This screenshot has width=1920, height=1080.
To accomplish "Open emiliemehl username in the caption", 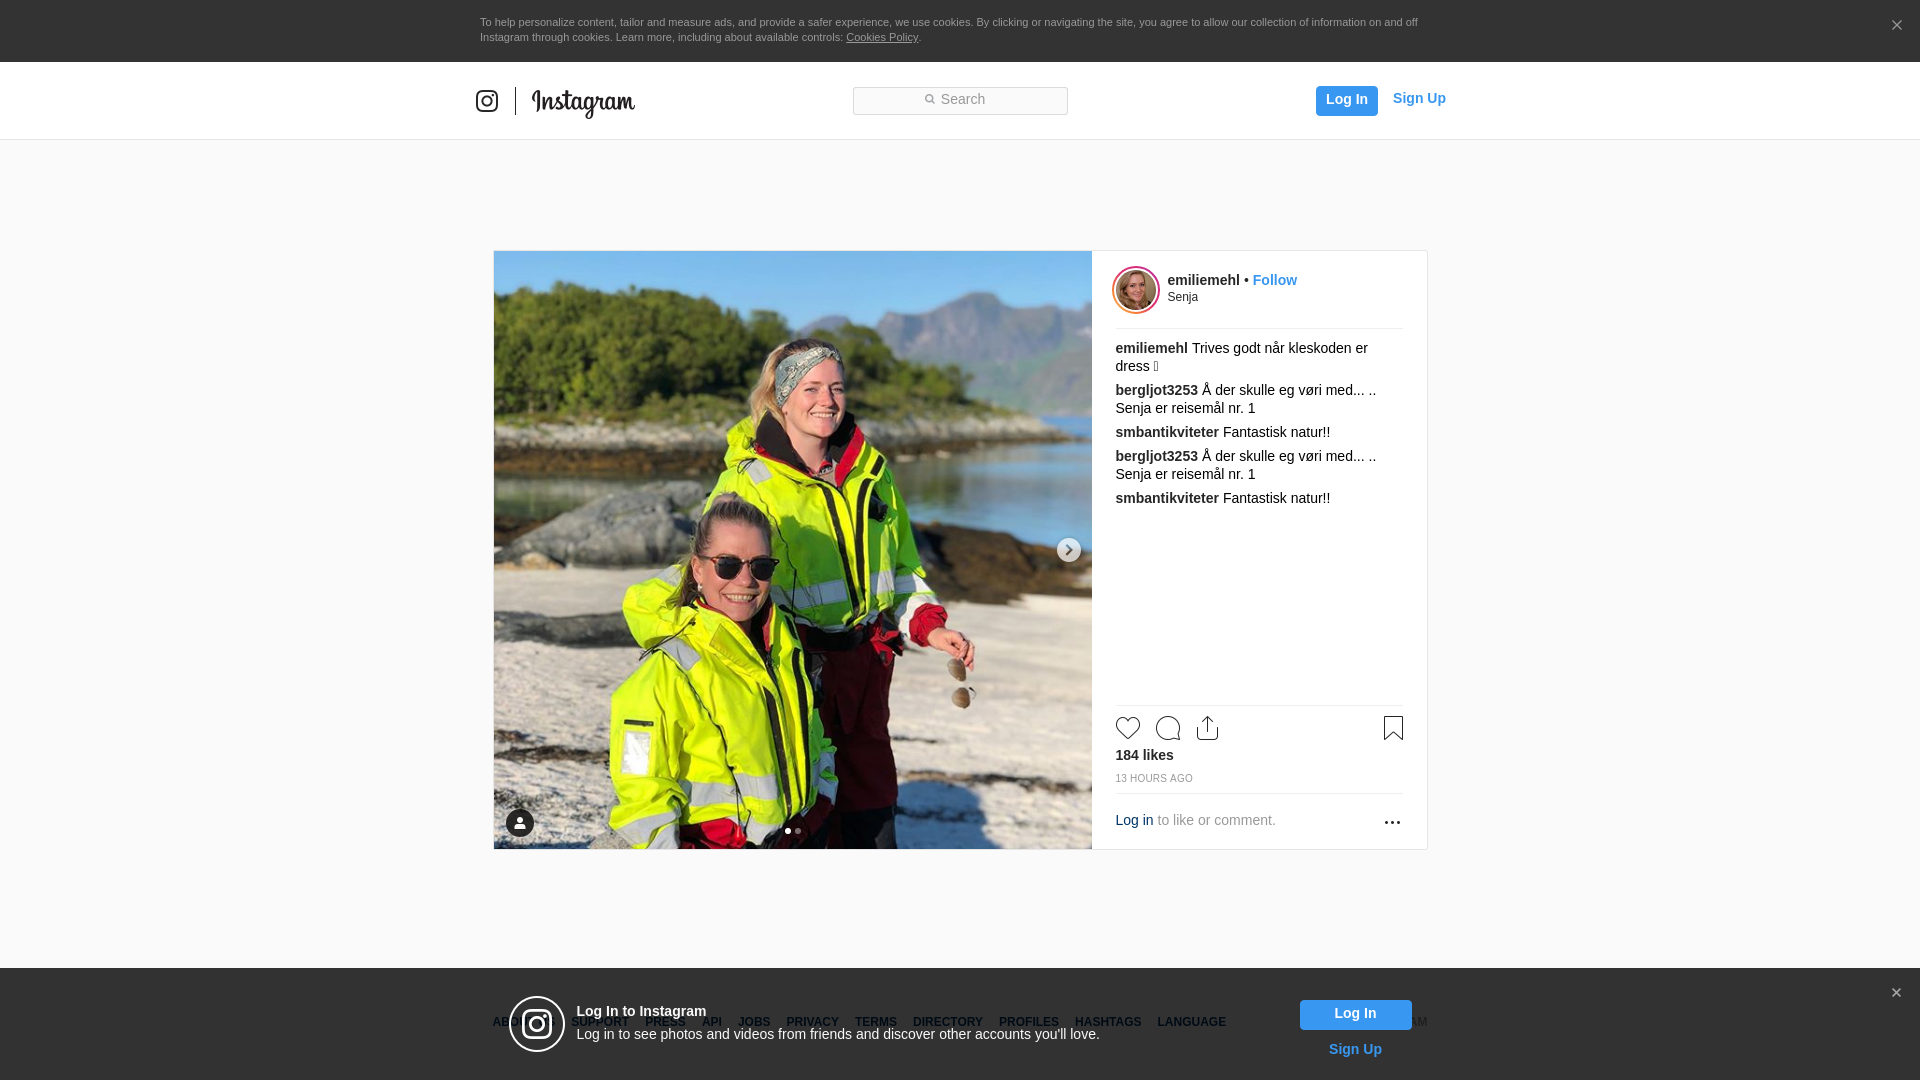I will [1151, 348].
